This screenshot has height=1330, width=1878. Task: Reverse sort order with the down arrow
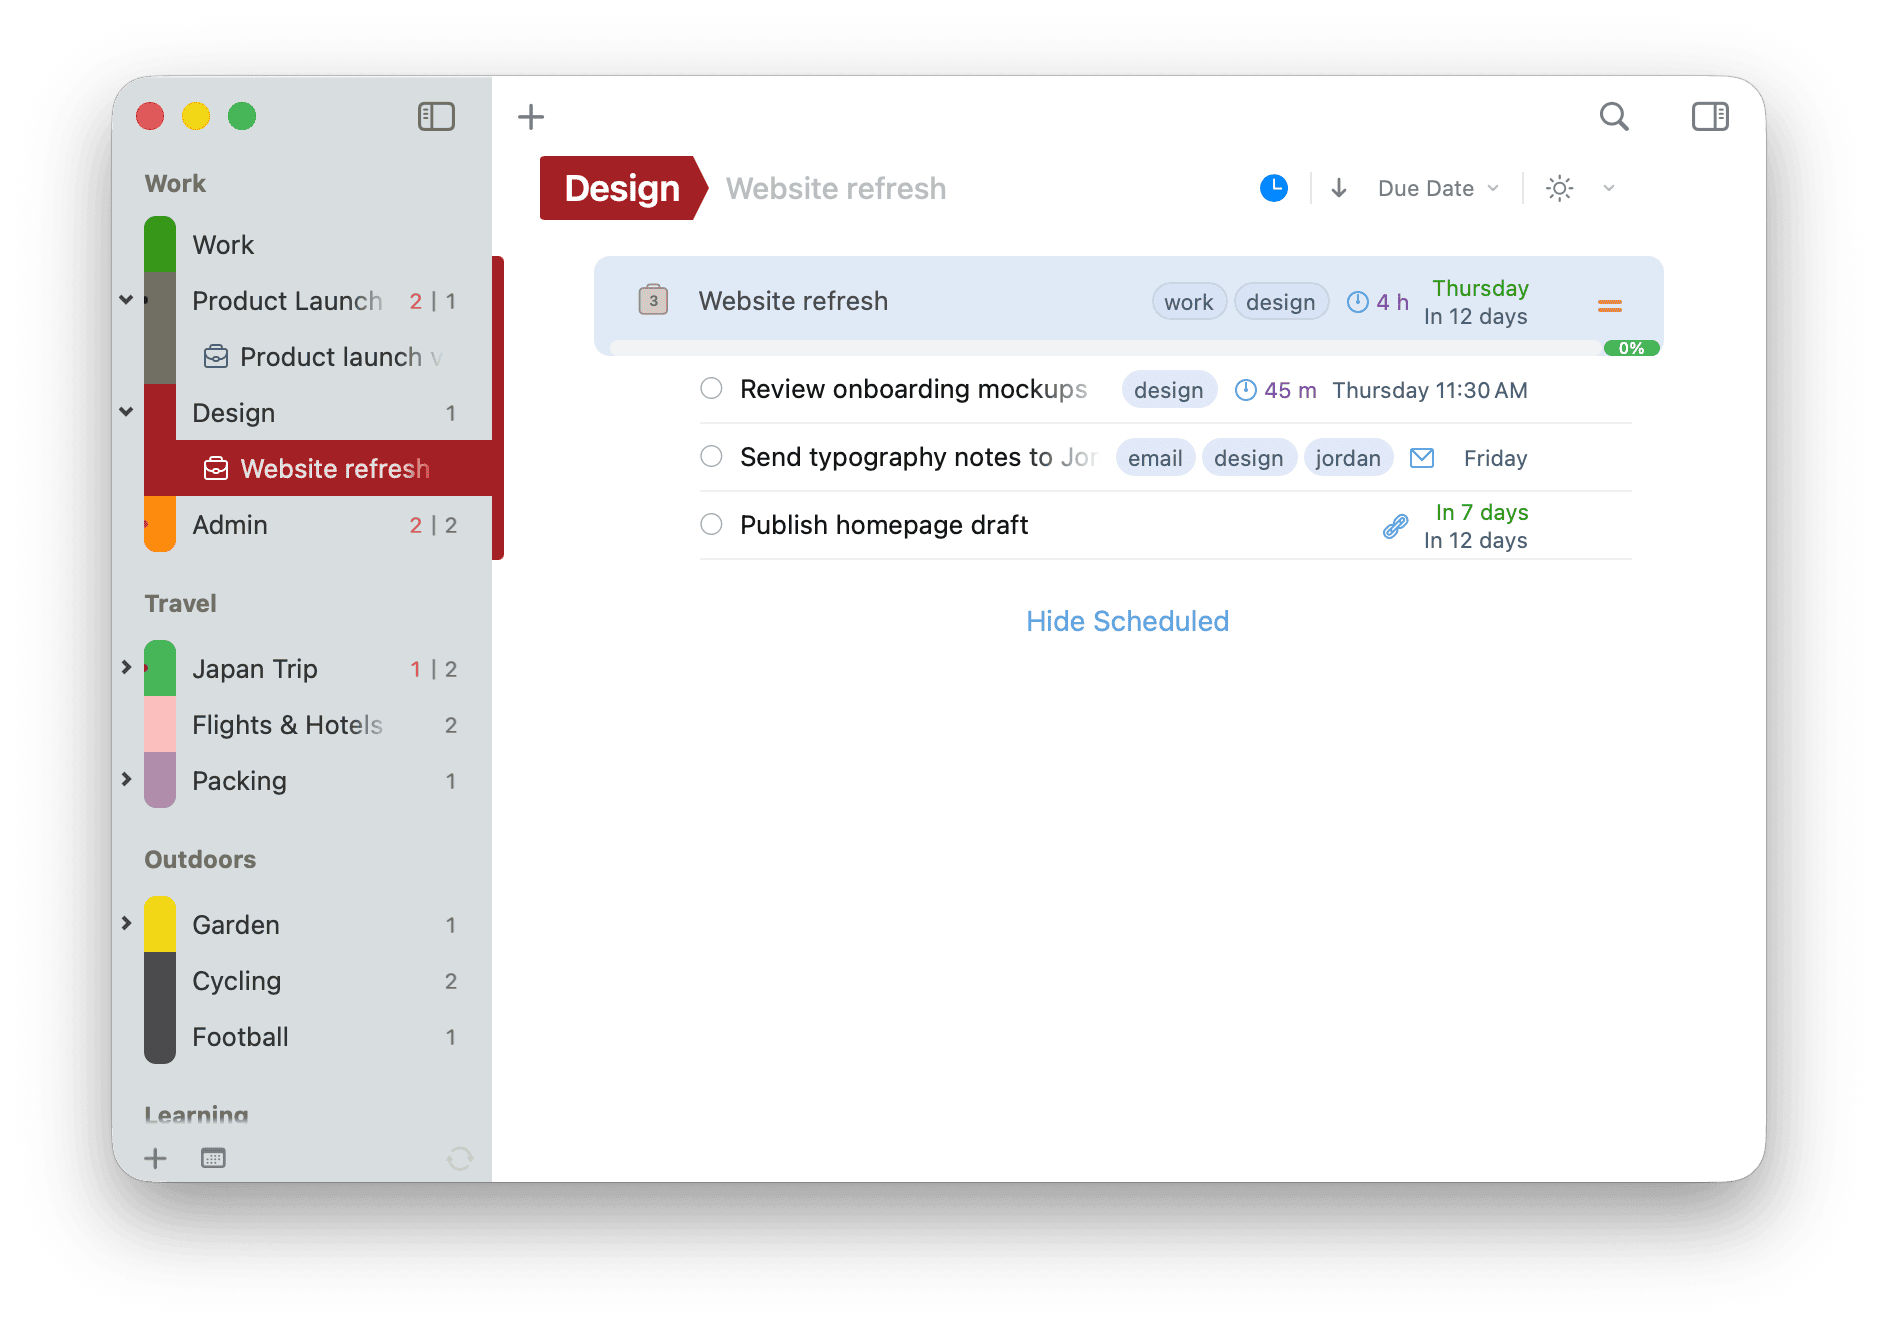pyautogui.click(x=1339, y=188)
